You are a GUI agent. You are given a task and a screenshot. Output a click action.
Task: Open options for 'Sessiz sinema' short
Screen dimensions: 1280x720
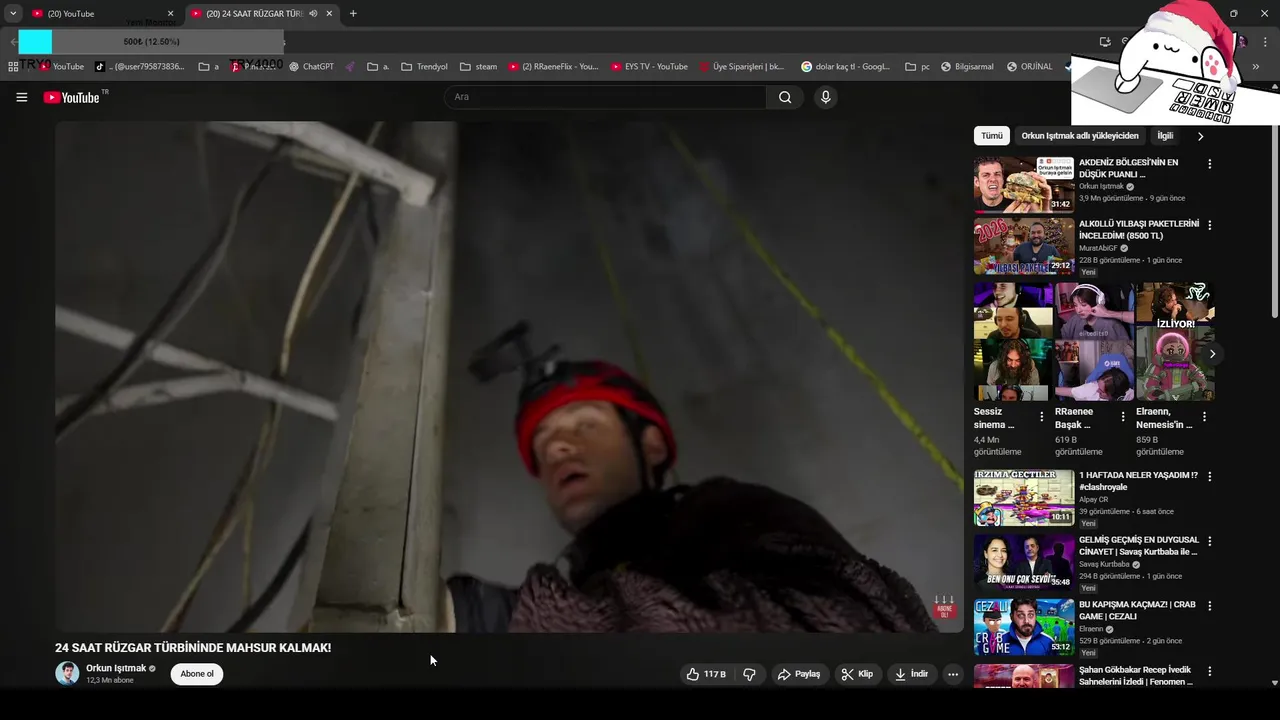1041,417
